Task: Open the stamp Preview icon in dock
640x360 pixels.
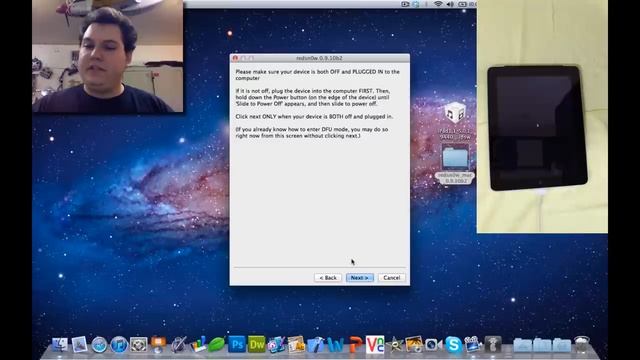Action: point(80,345)
